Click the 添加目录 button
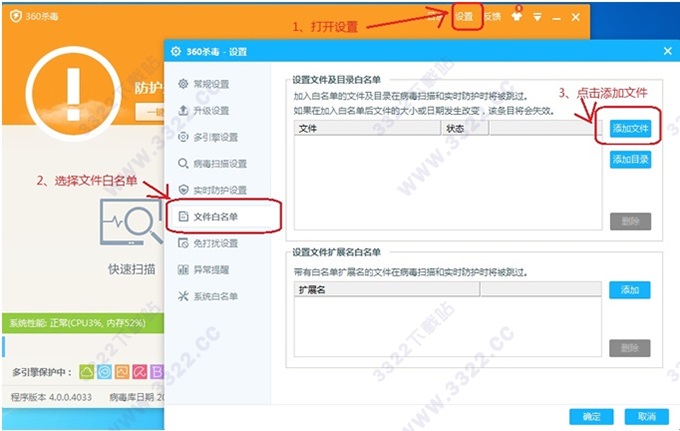This screenshot has width=680, height=431. (630, 160)
